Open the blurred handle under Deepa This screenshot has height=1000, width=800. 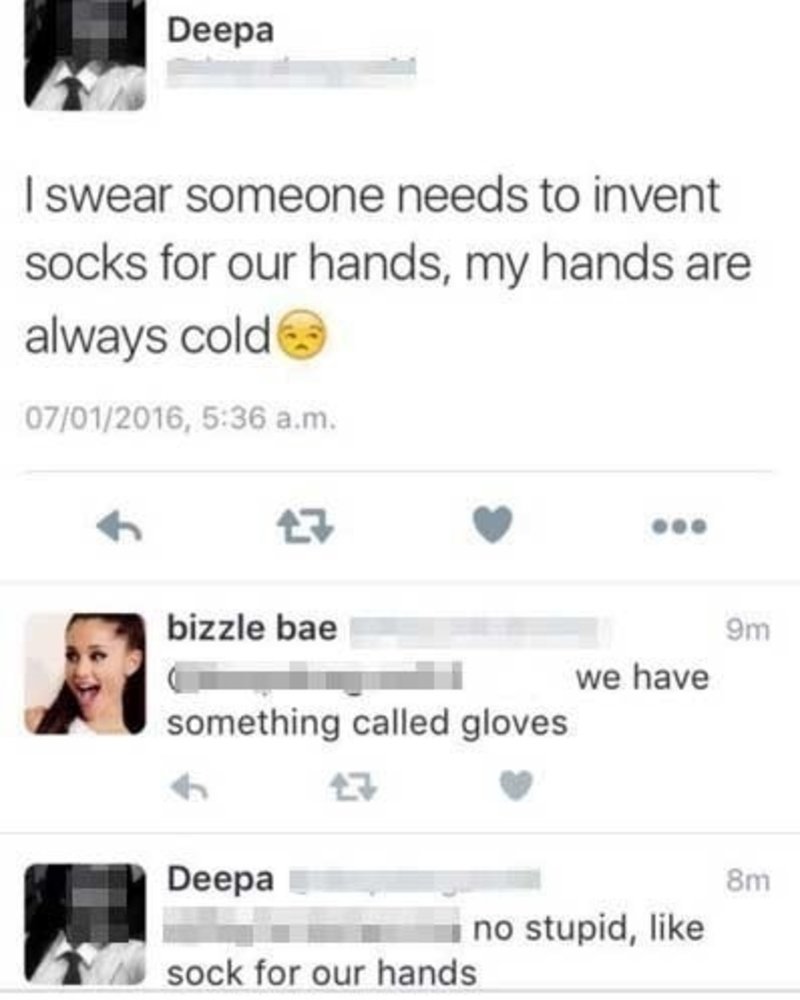[291, 70]
